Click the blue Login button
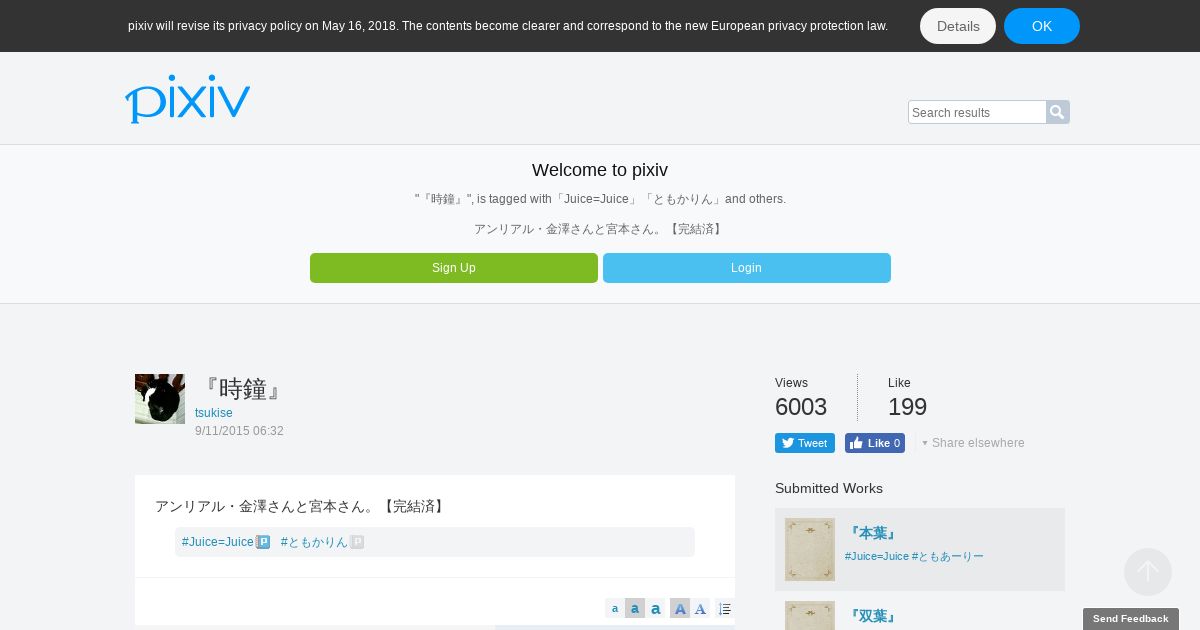The width and height of the screenshot is (1200, 630). click(747, 268)
